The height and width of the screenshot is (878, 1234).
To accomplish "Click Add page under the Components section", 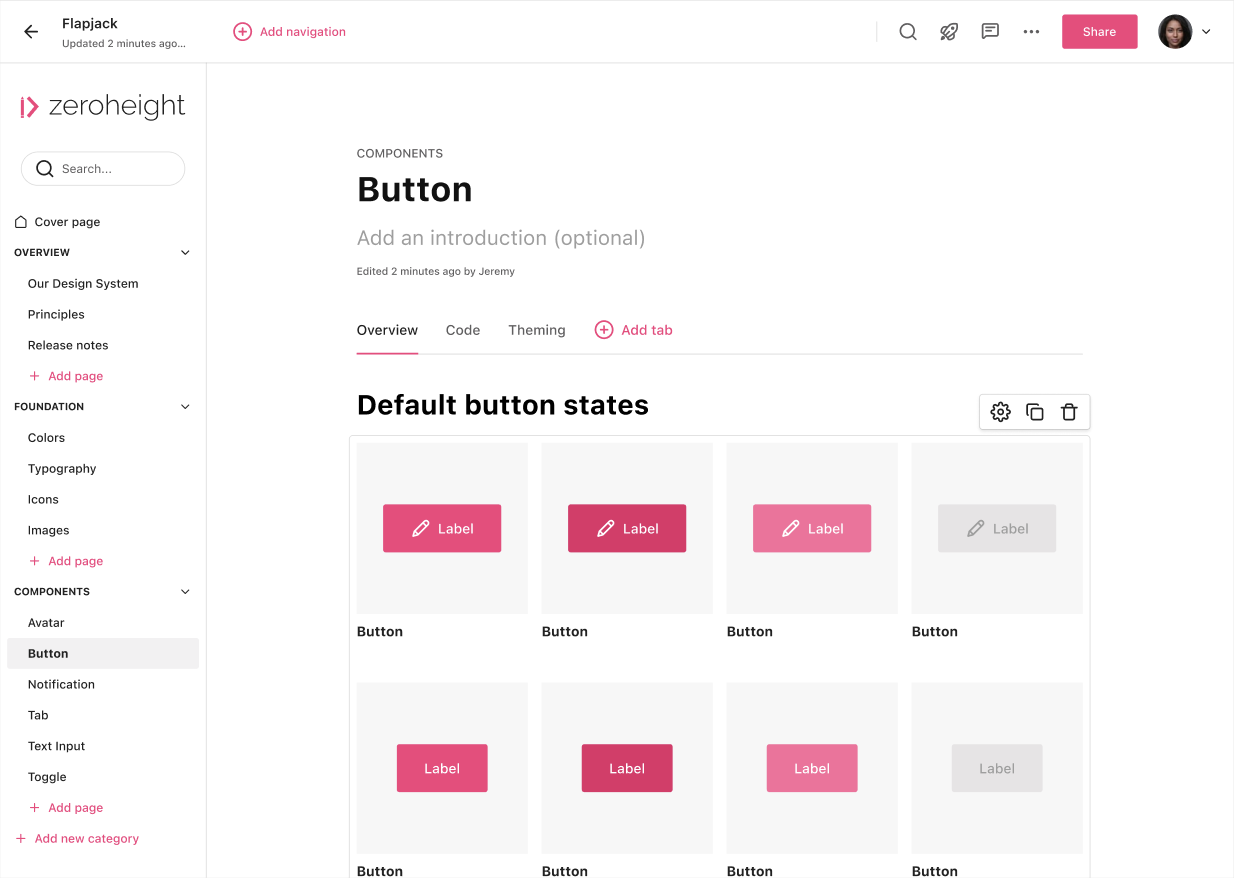I will coord(76,808).
